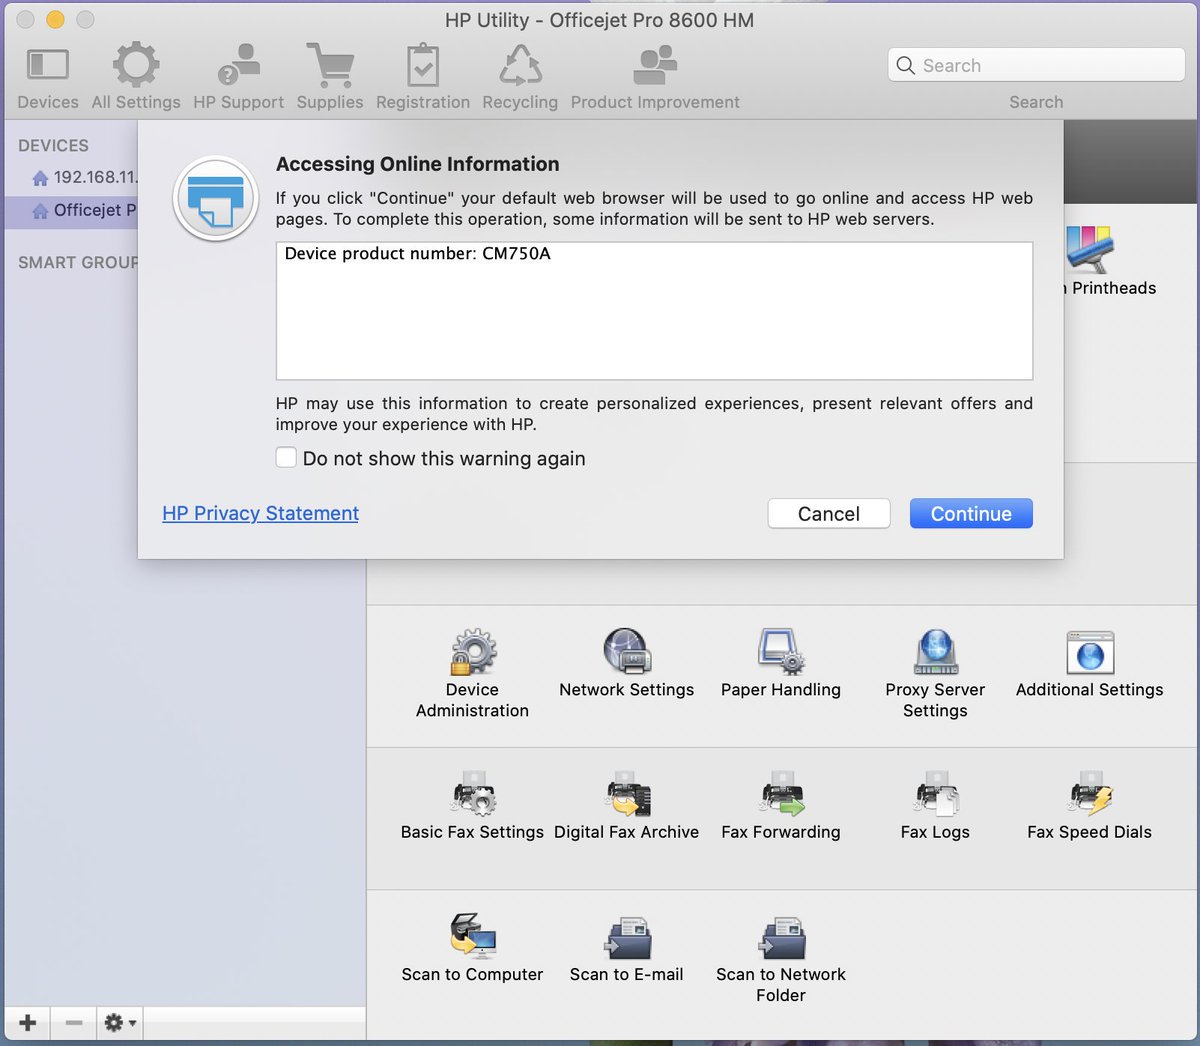The height and width of the screenshot is (1046, 1200).
Task: Open Supplies shopping cart icon
Action: [x=329, y=66]
